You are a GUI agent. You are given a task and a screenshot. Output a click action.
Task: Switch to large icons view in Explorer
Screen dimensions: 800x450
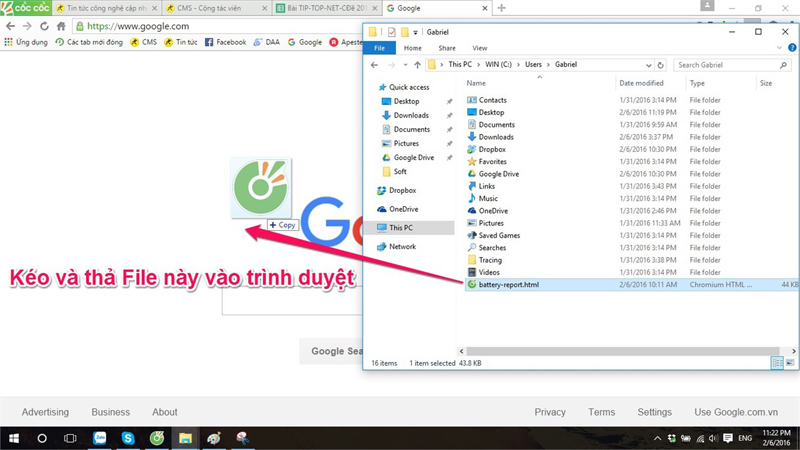pos(790,362)
